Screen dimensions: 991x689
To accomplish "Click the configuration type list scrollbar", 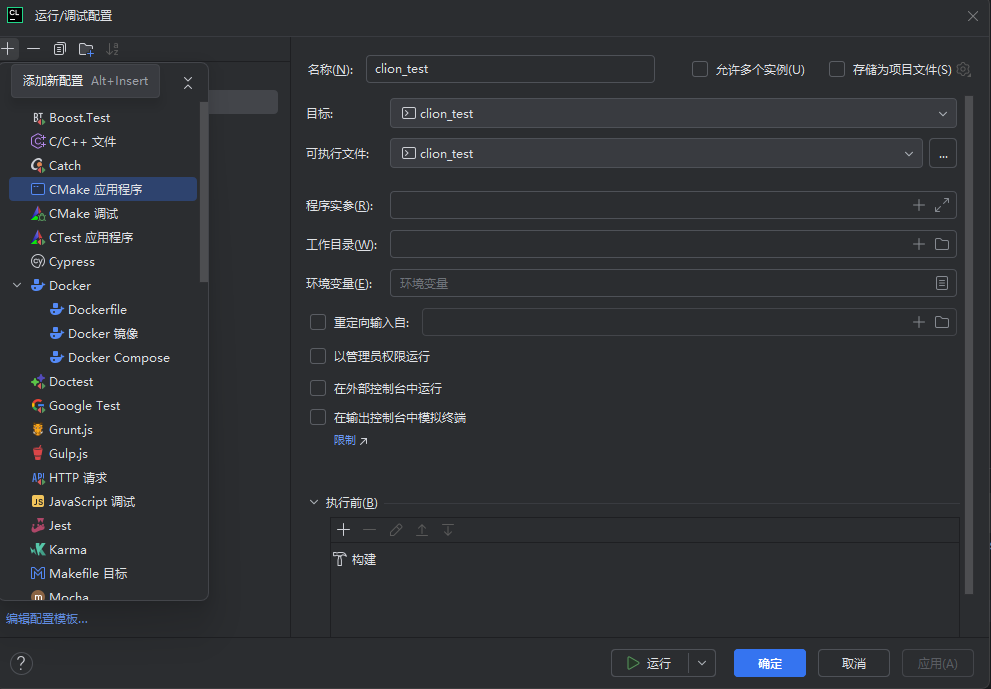I will tap(204, 192).
